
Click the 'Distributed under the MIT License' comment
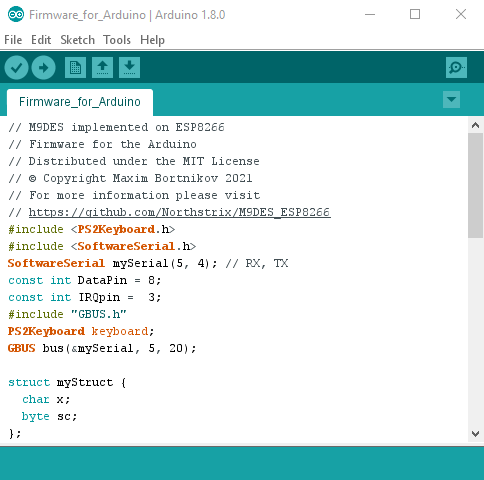[134, 161]
